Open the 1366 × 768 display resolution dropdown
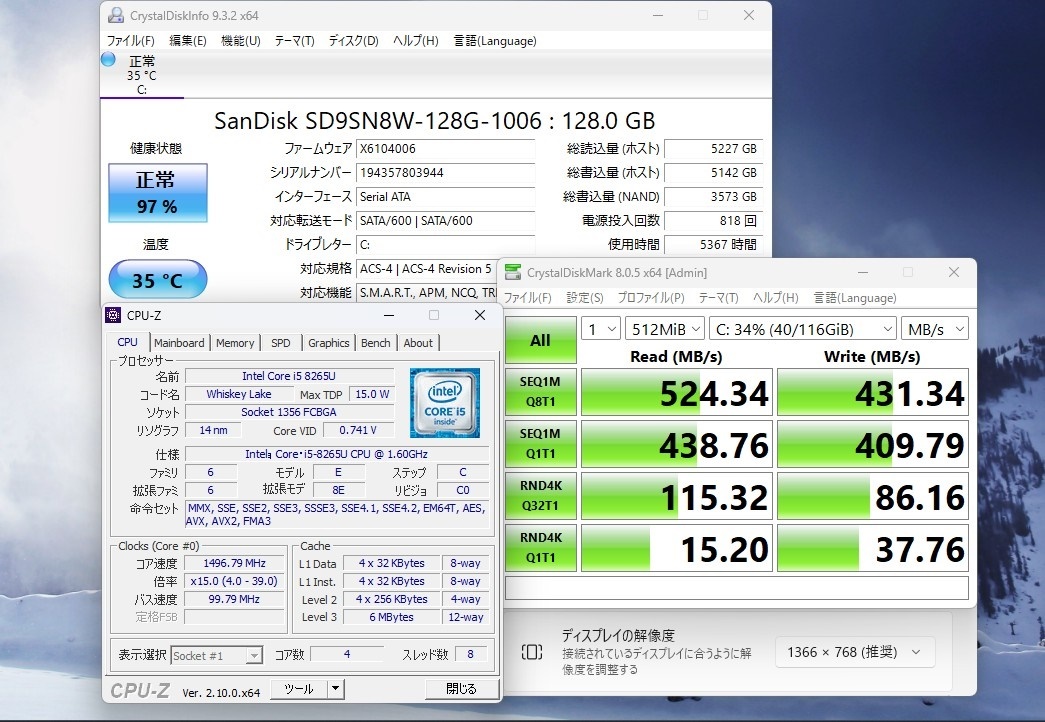This screenshot has width=1045, height=722. tap(855, 652)
